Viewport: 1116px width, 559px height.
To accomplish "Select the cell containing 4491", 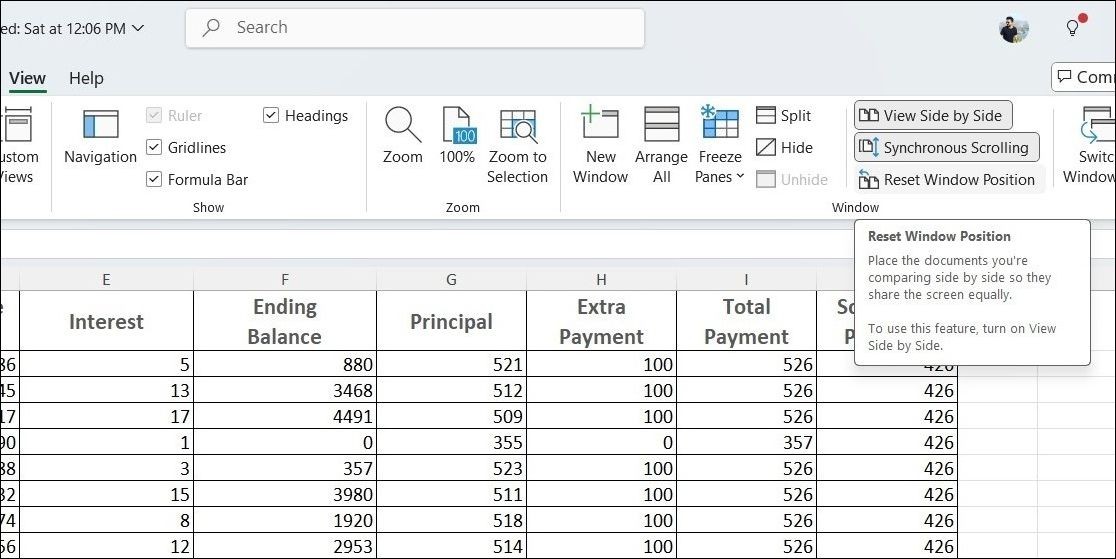I will [285, 416].
